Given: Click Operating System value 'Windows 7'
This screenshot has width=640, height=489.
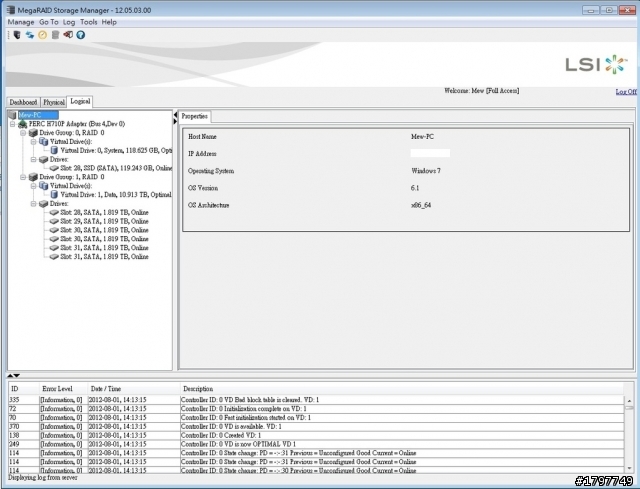Looking at the screenshot, I should [x=426, y=171].
